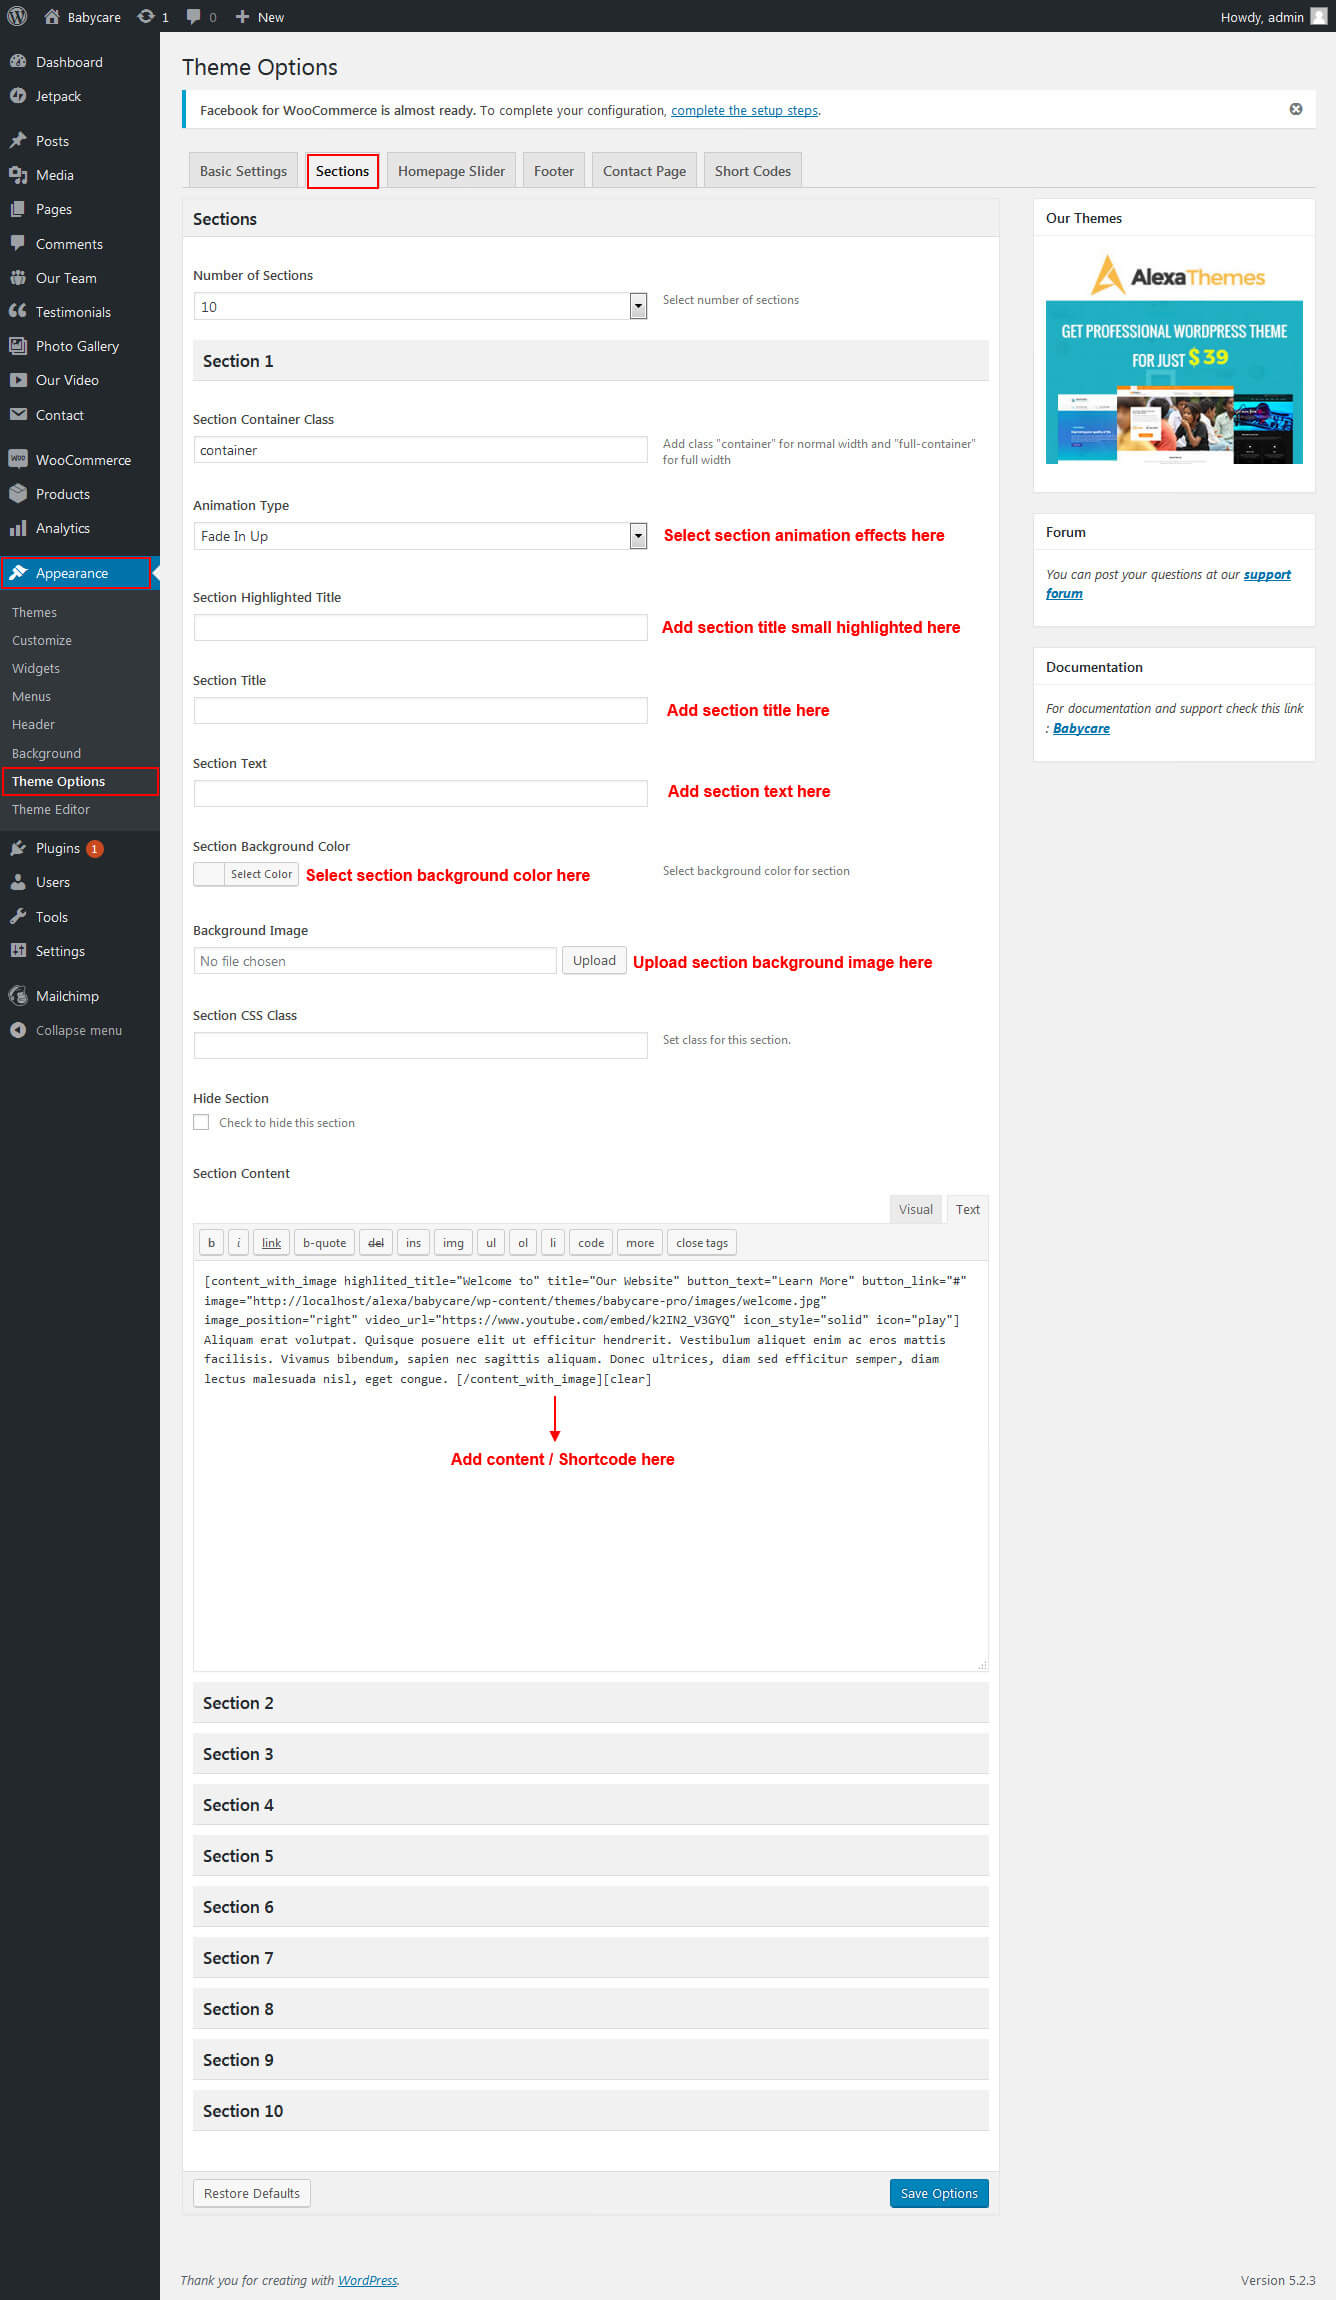
Task: Open Customize under Appearance
Action: [42, 640]
